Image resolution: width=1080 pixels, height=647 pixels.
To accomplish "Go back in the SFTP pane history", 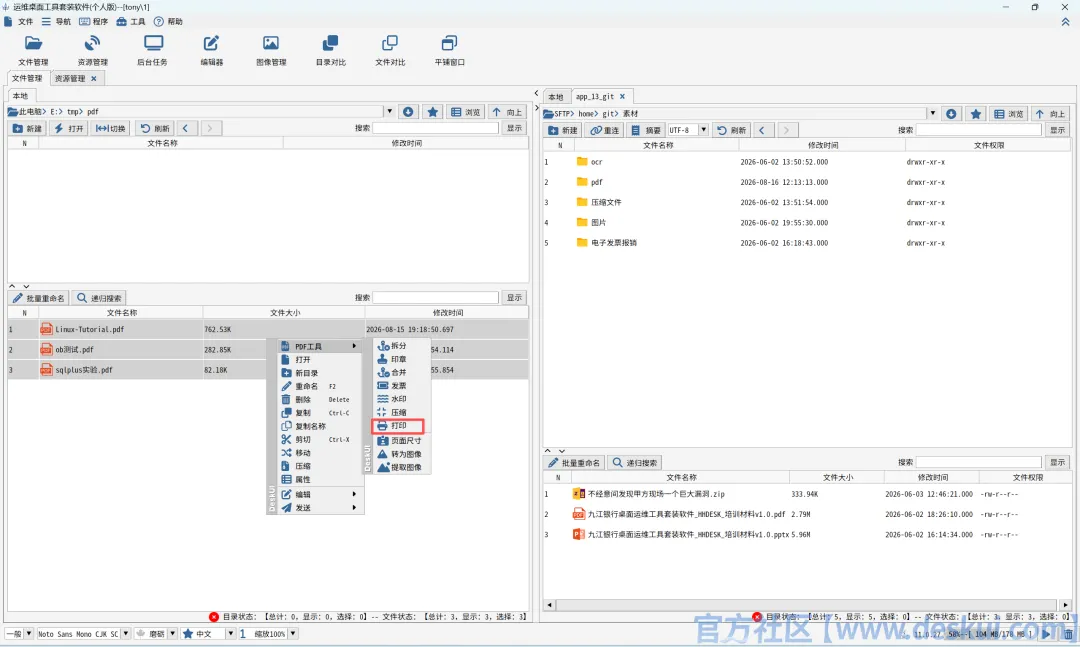I will click(x=761, y=130).
